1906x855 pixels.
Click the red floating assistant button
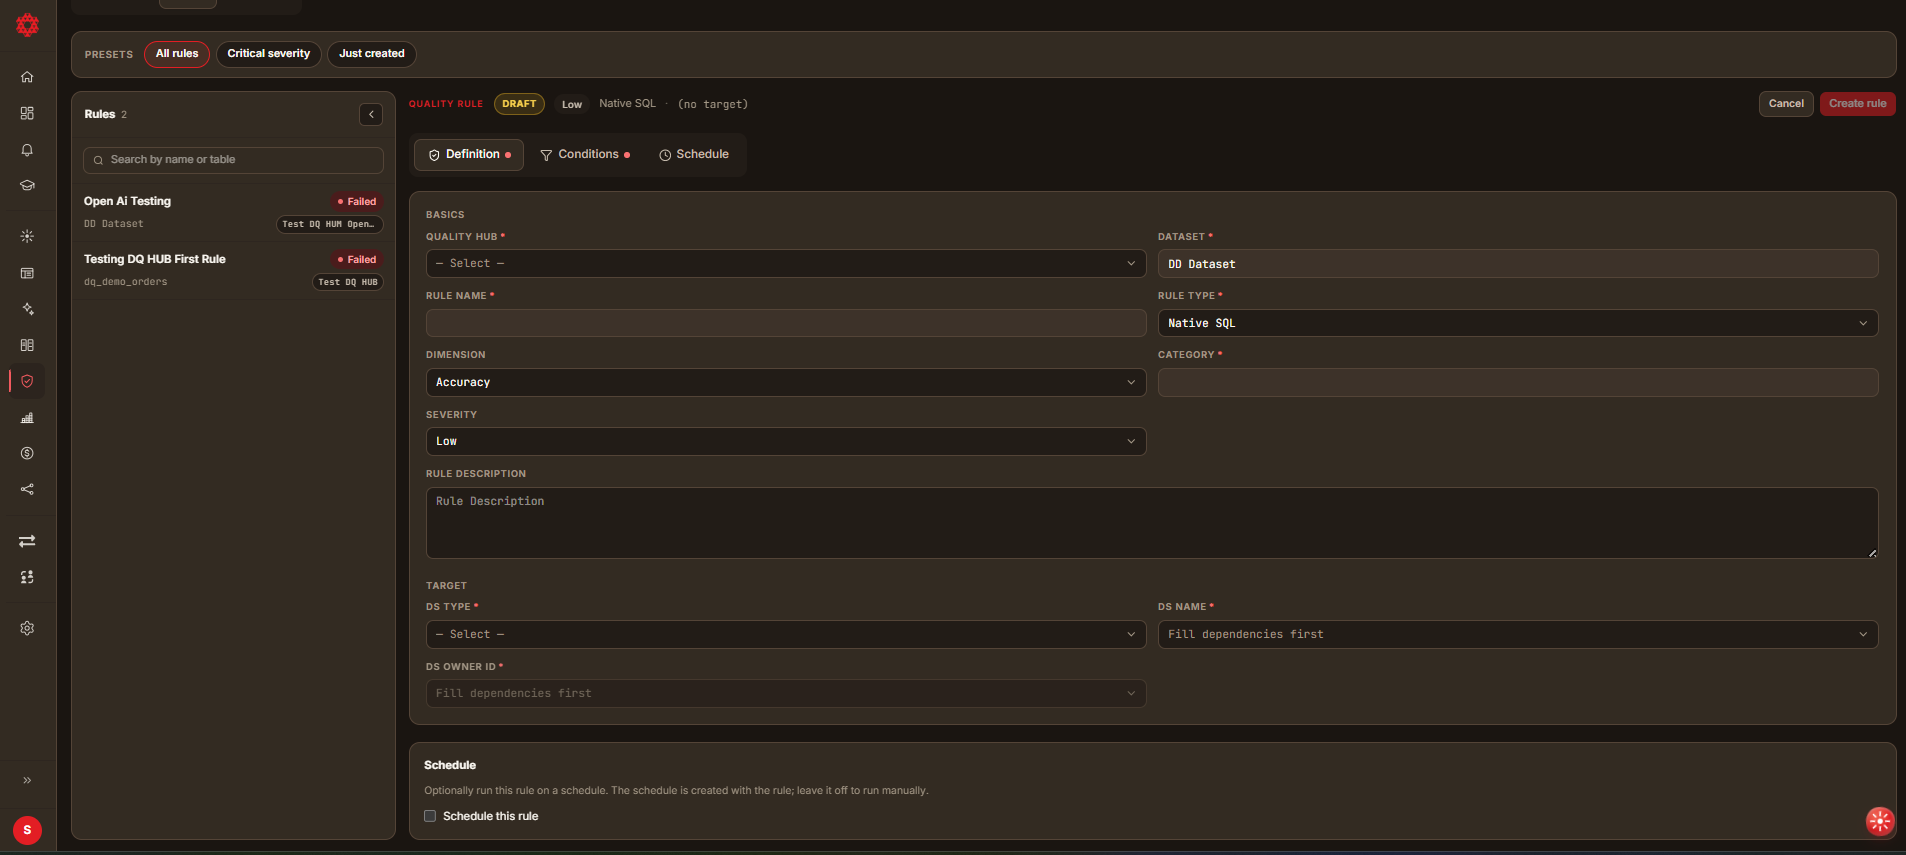[x=1880, y=821]
